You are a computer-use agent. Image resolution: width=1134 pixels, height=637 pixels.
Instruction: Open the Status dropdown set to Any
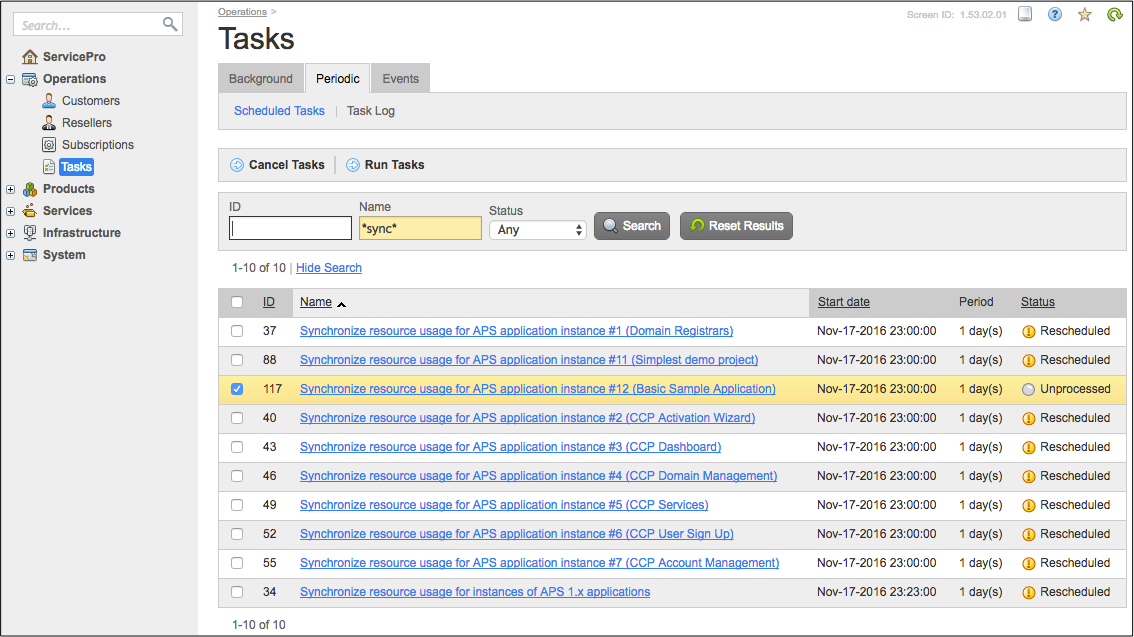coord(537,230)
